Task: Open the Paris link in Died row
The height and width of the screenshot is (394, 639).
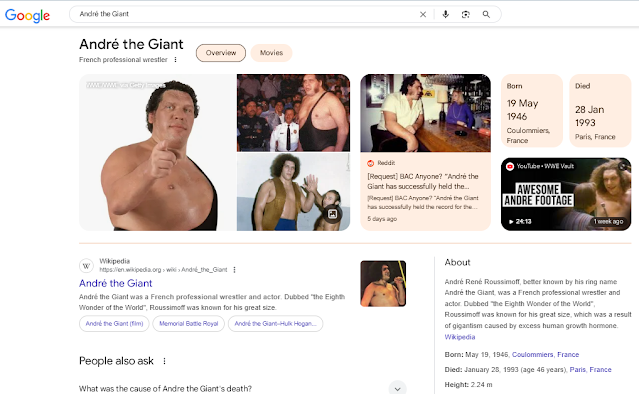Action: point(577,370)
